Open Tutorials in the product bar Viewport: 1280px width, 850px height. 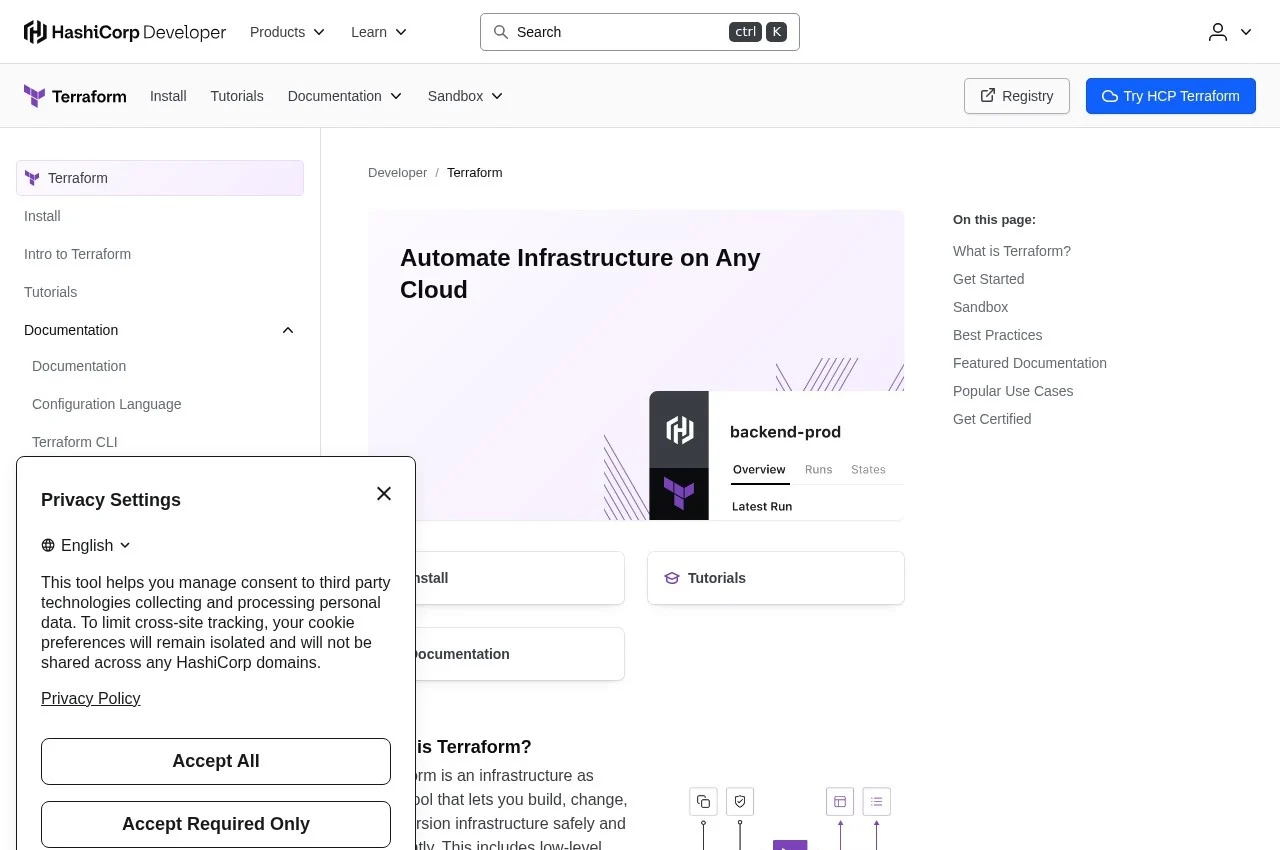click(237, 96)
